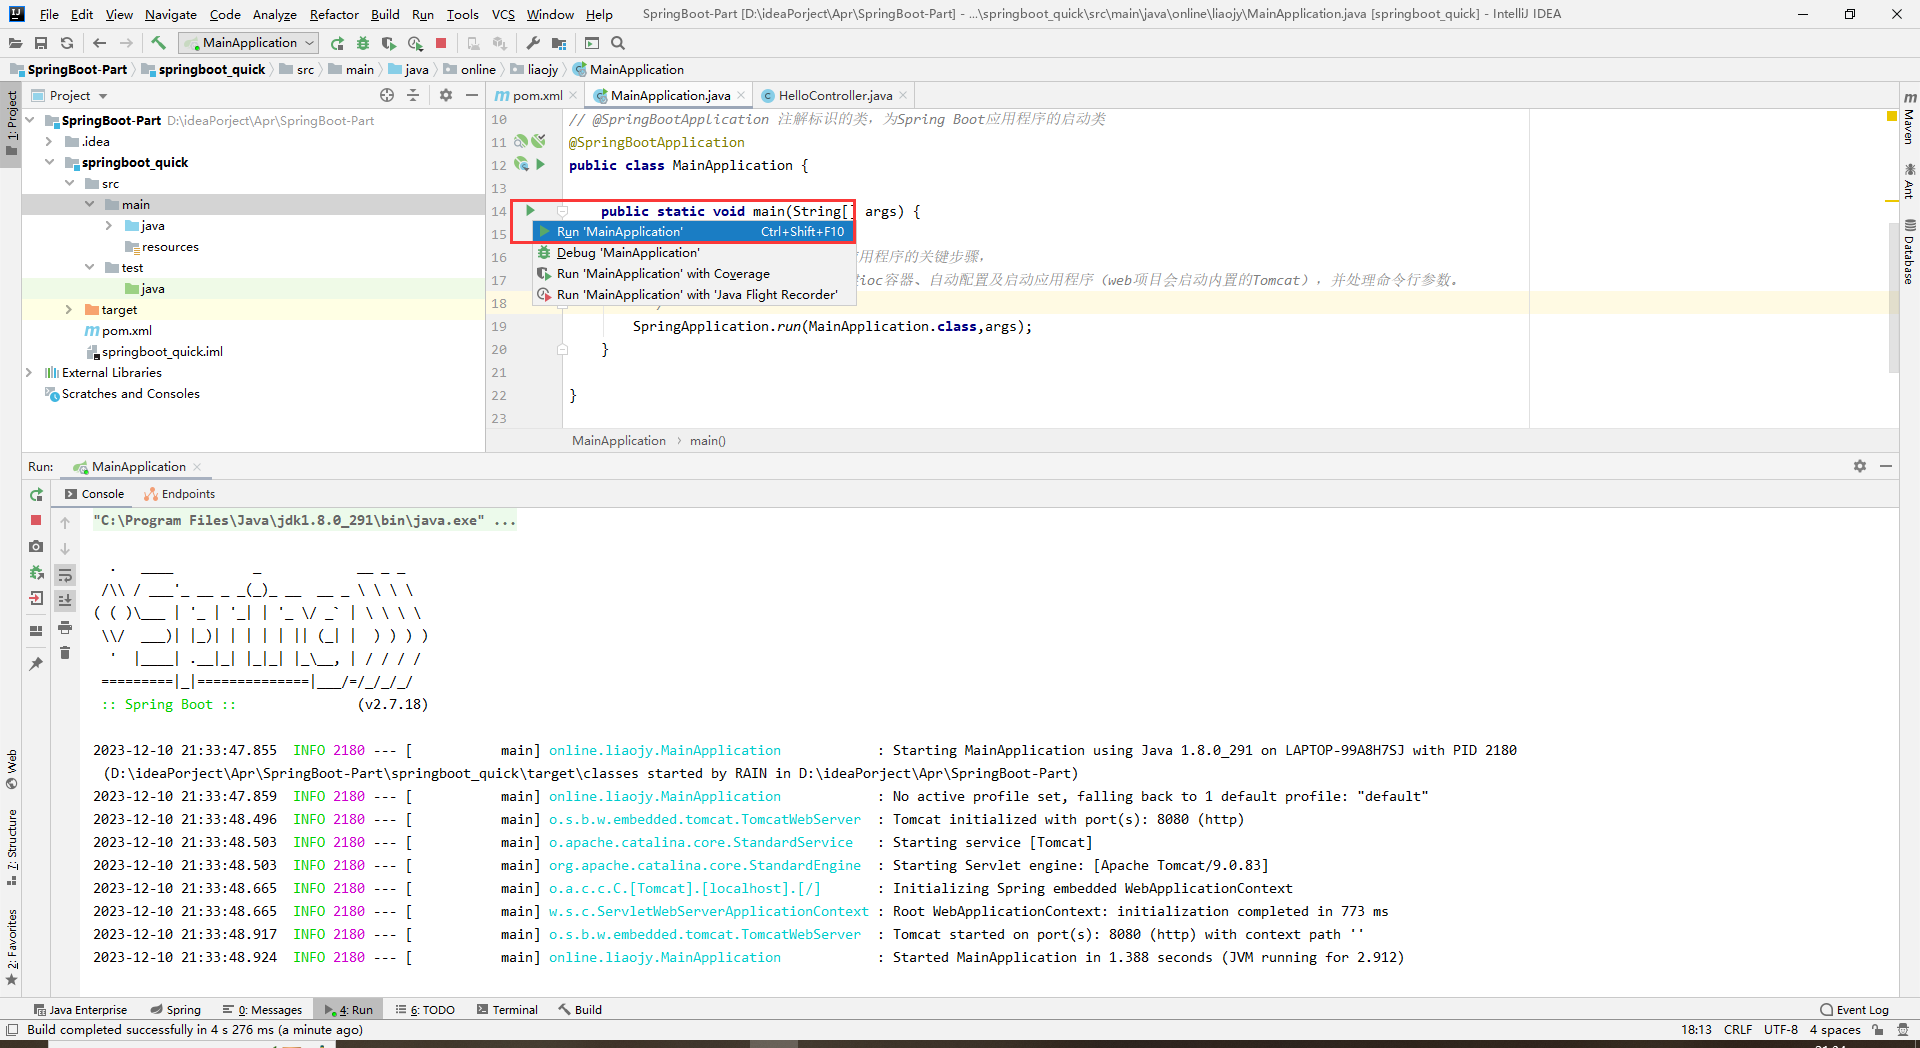
Task: Collapse all in the Project panel
Action: click(x=413, y=95)
